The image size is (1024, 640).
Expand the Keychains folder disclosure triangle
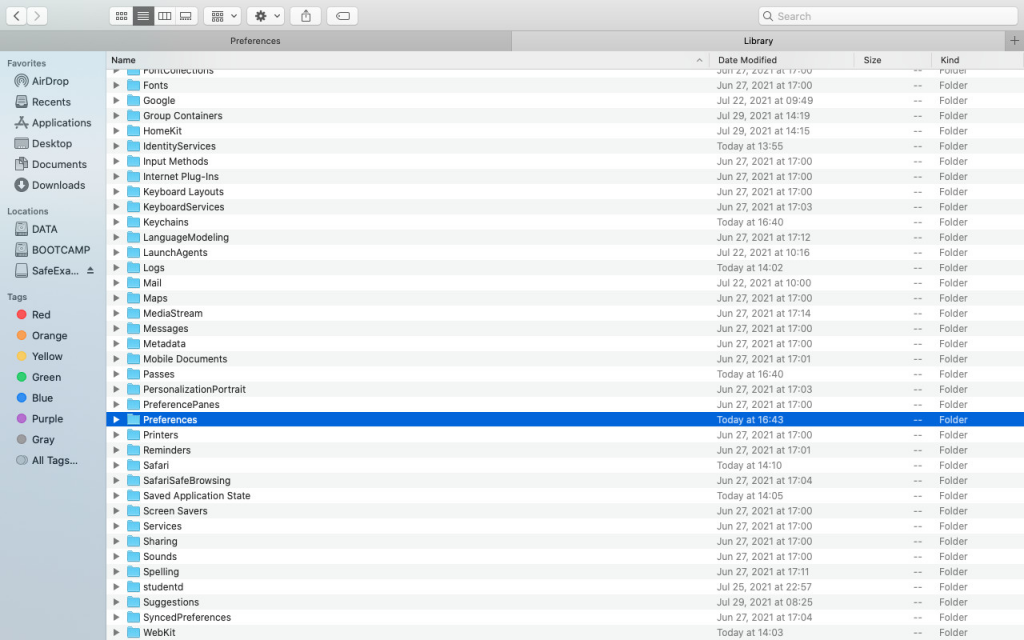117,222
